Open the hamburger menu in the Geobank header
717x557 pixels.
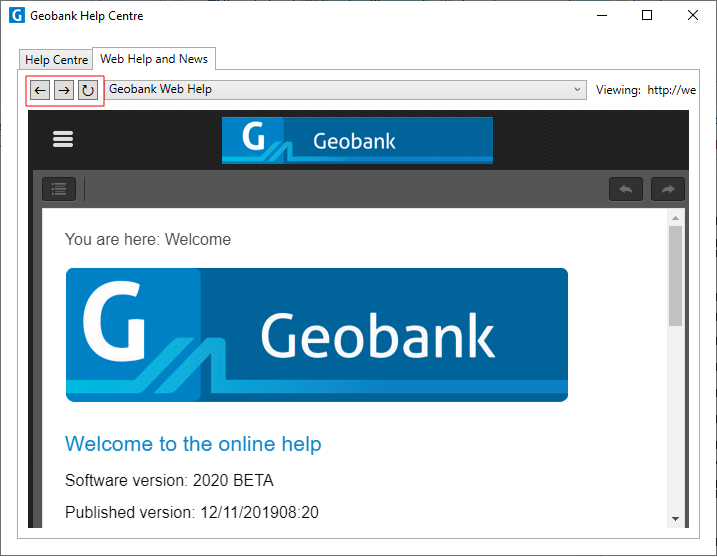pyautogui.click(x=63, y=139)
